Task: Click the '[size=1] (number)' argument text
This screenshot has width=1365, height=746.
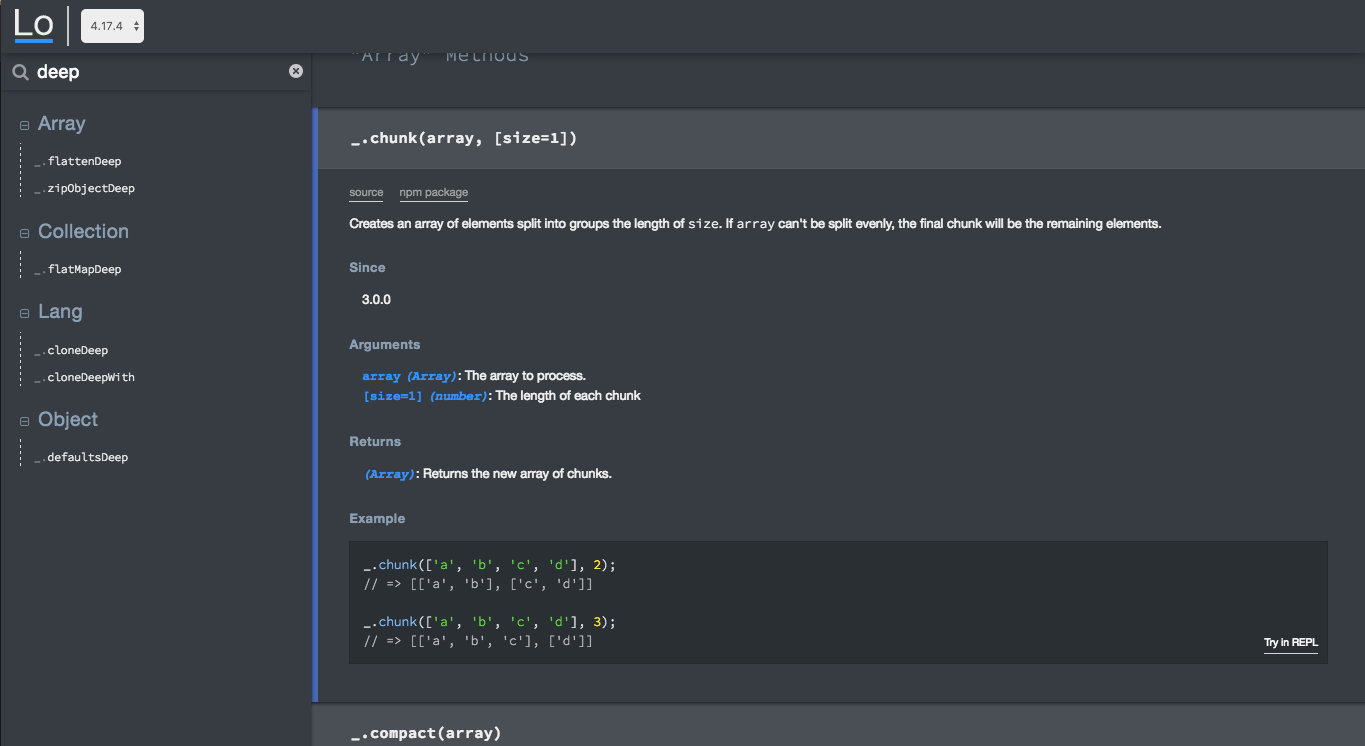Action: 425,396
